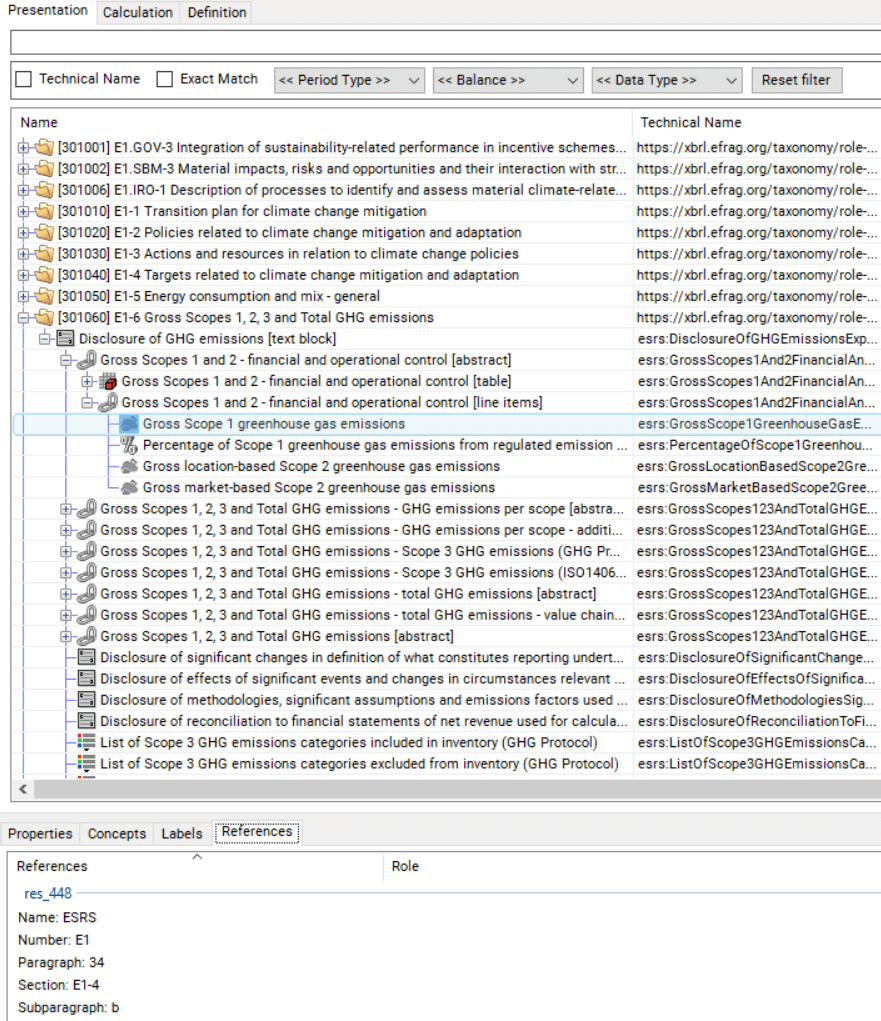Open the Definition tab

pyautogui.click(x=217, y=12)
